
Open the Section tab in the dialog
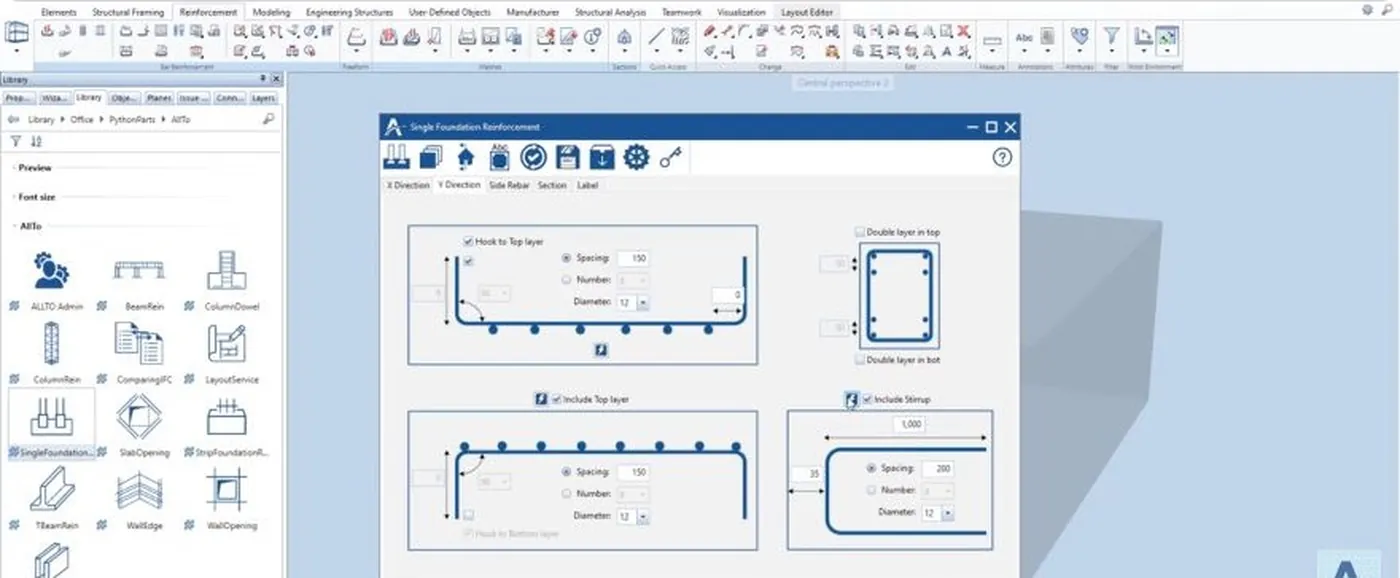pos(552,185)
